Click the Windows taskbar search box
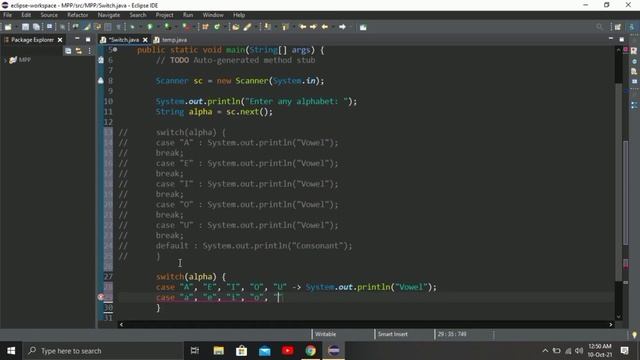Viewport: 640px width, 360px height. [x=103, y=351]
